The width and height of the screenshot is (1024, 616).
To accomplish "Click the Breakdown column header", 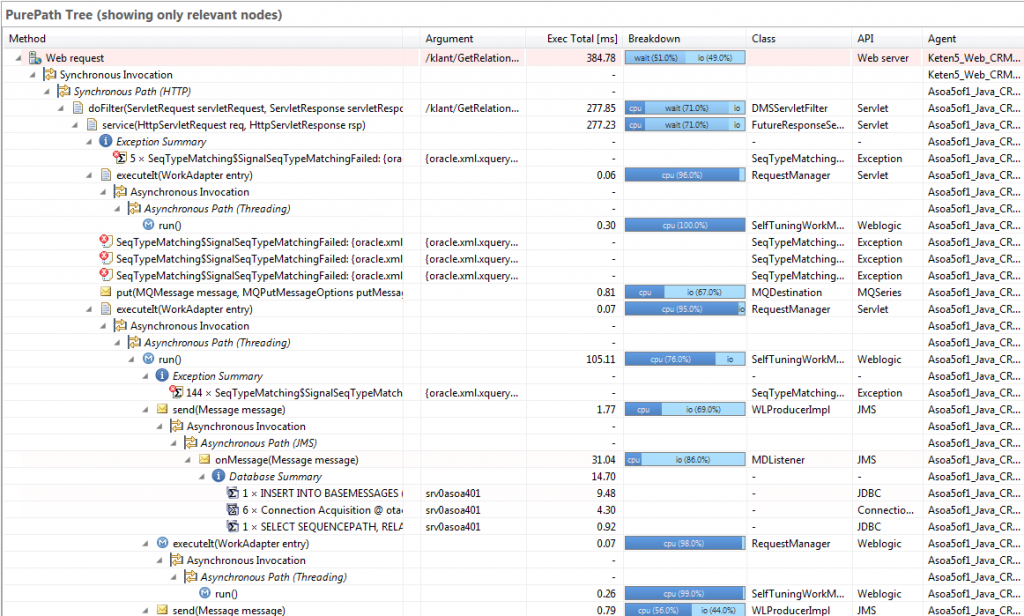I will 654,39.
